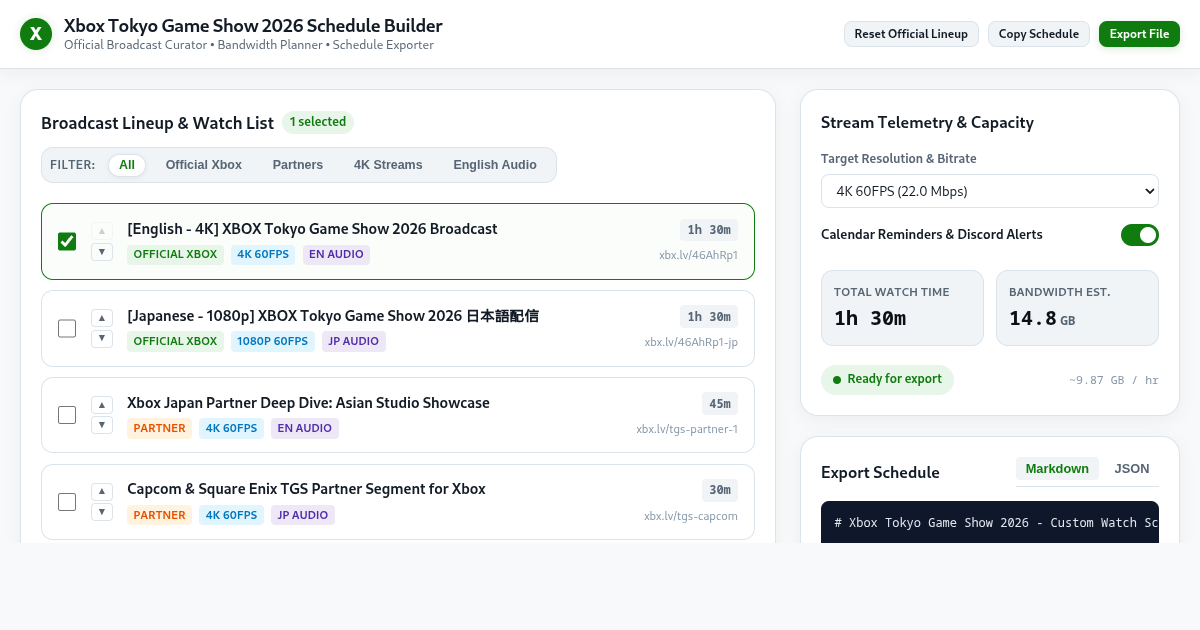1200x630 pixels.
Task: Move English 4K broadcast down
Action: pos(102,252)
